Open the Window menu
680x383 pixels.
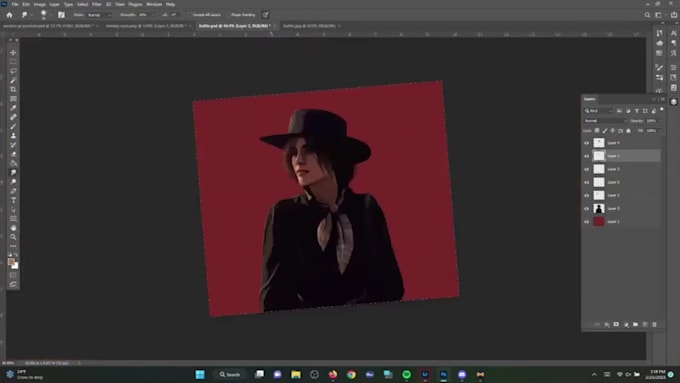pos(154,4)
